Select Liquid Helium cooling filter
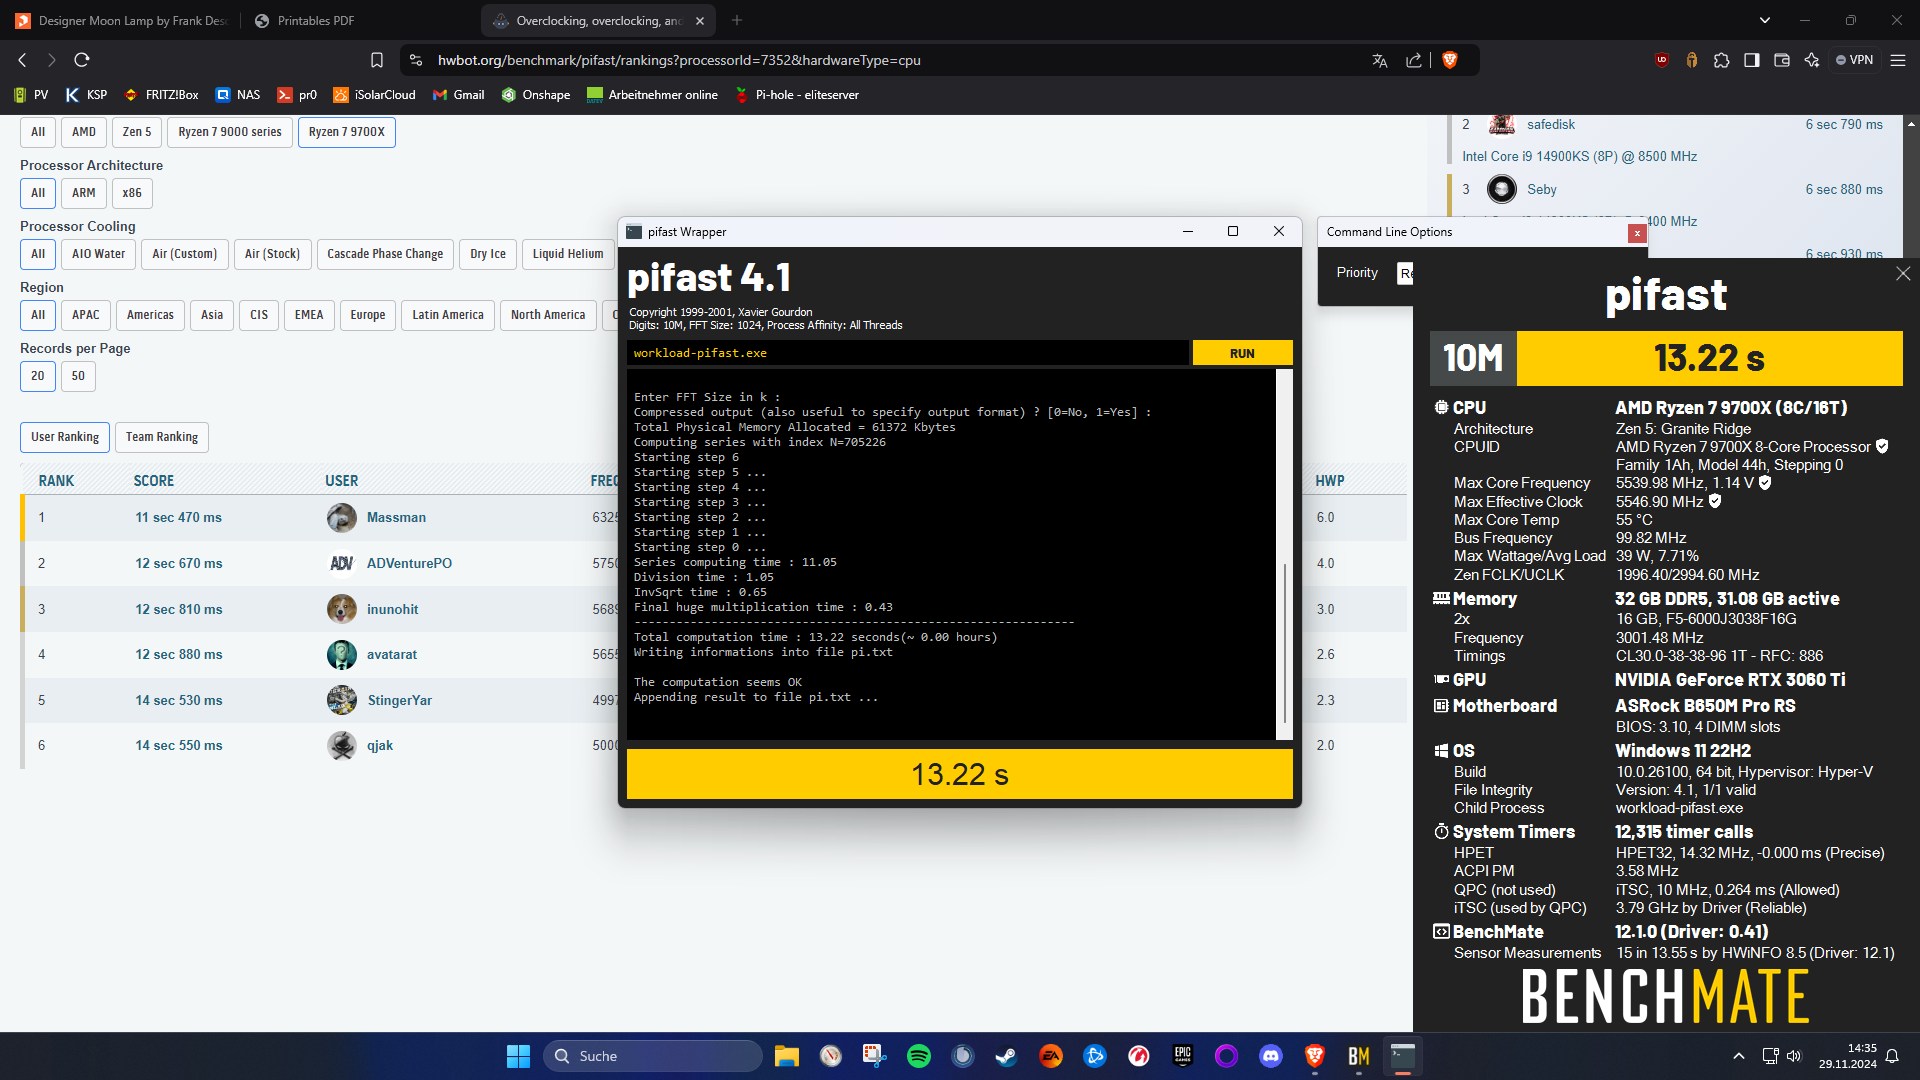 point(568,254)
